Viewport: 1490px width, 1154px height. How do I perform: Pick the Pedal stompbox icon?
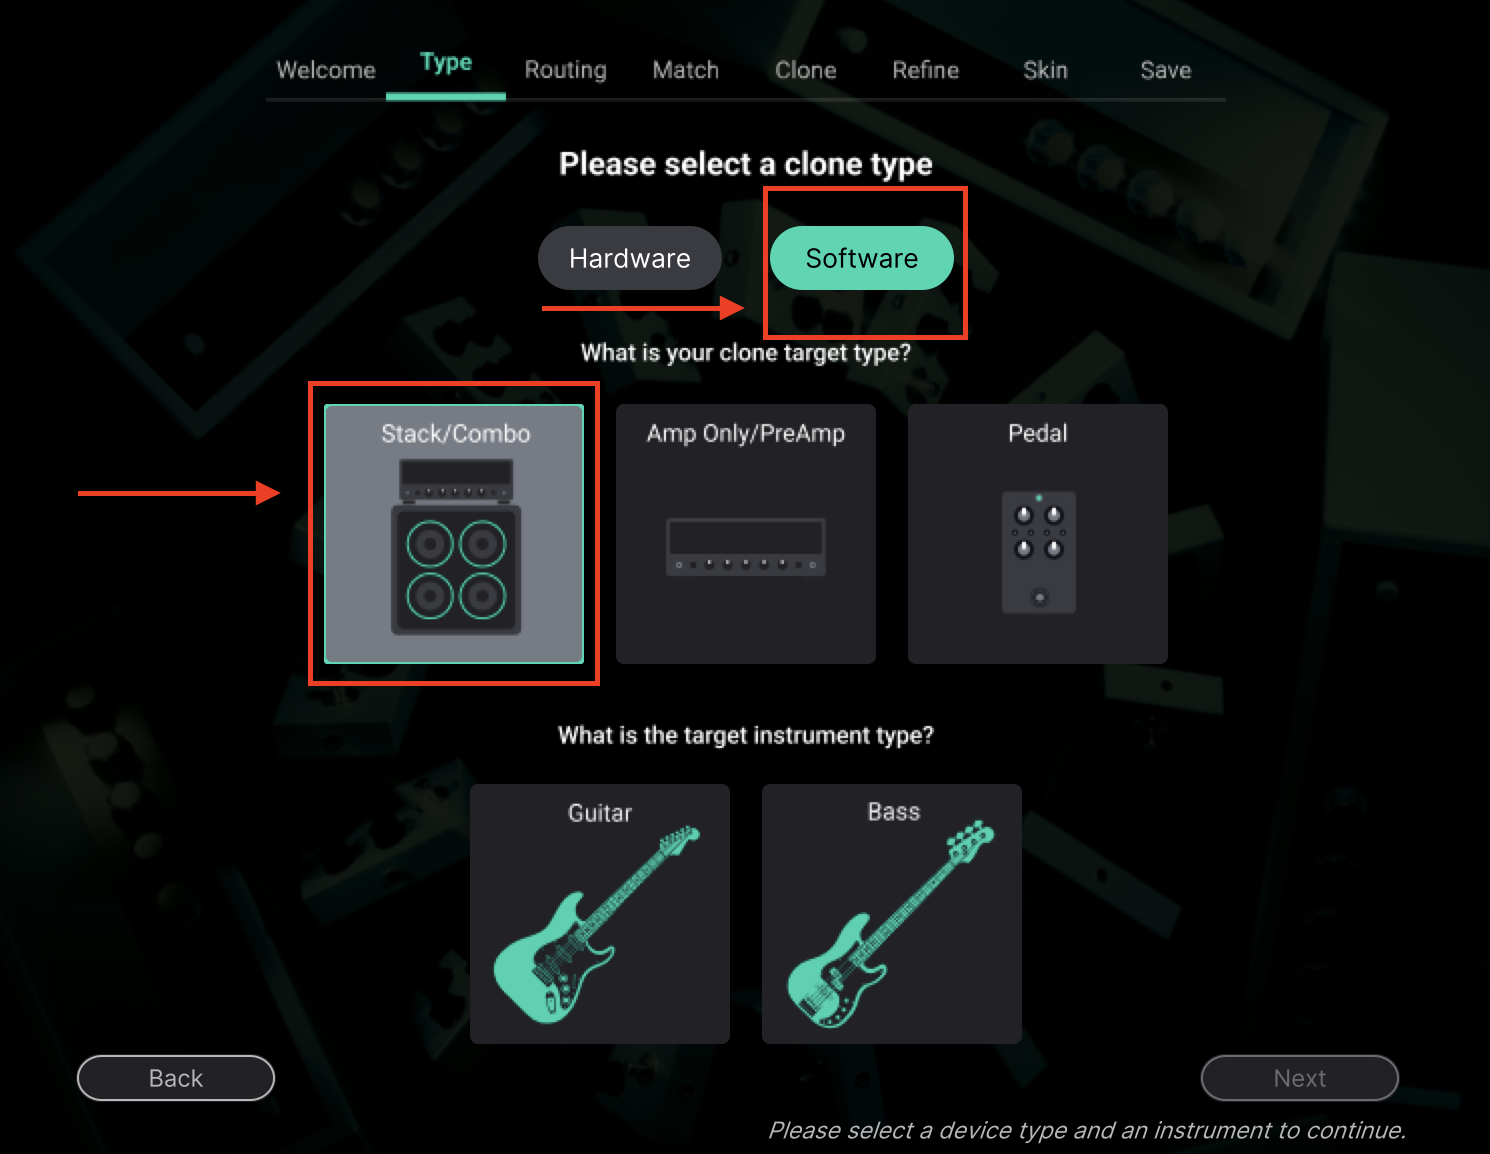pyautogui.click(x=1039, y=552)
